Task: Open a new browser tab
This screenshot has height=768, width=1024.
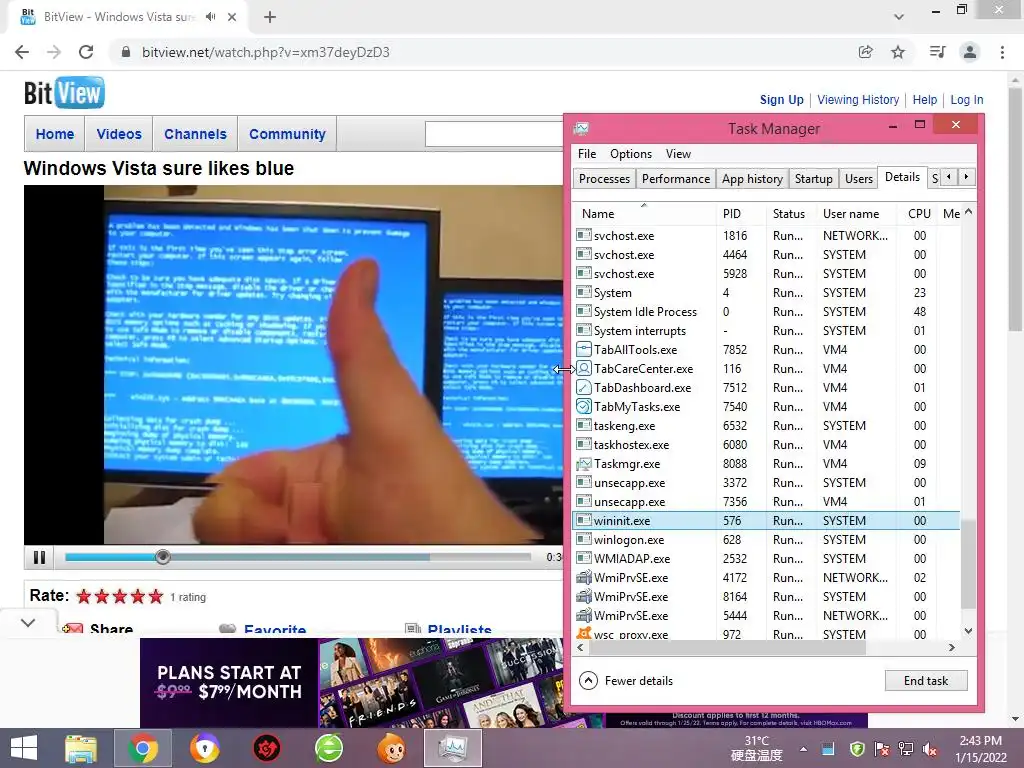Action: tap(270, 17)
